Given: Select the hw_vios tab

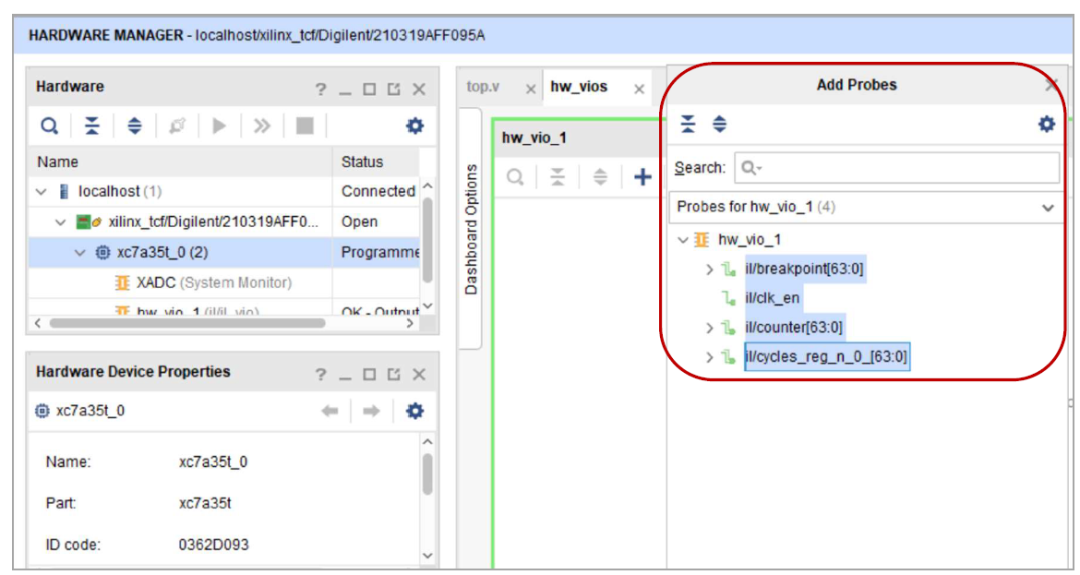Looking at the screenshot, I should (x=579, y=87).
